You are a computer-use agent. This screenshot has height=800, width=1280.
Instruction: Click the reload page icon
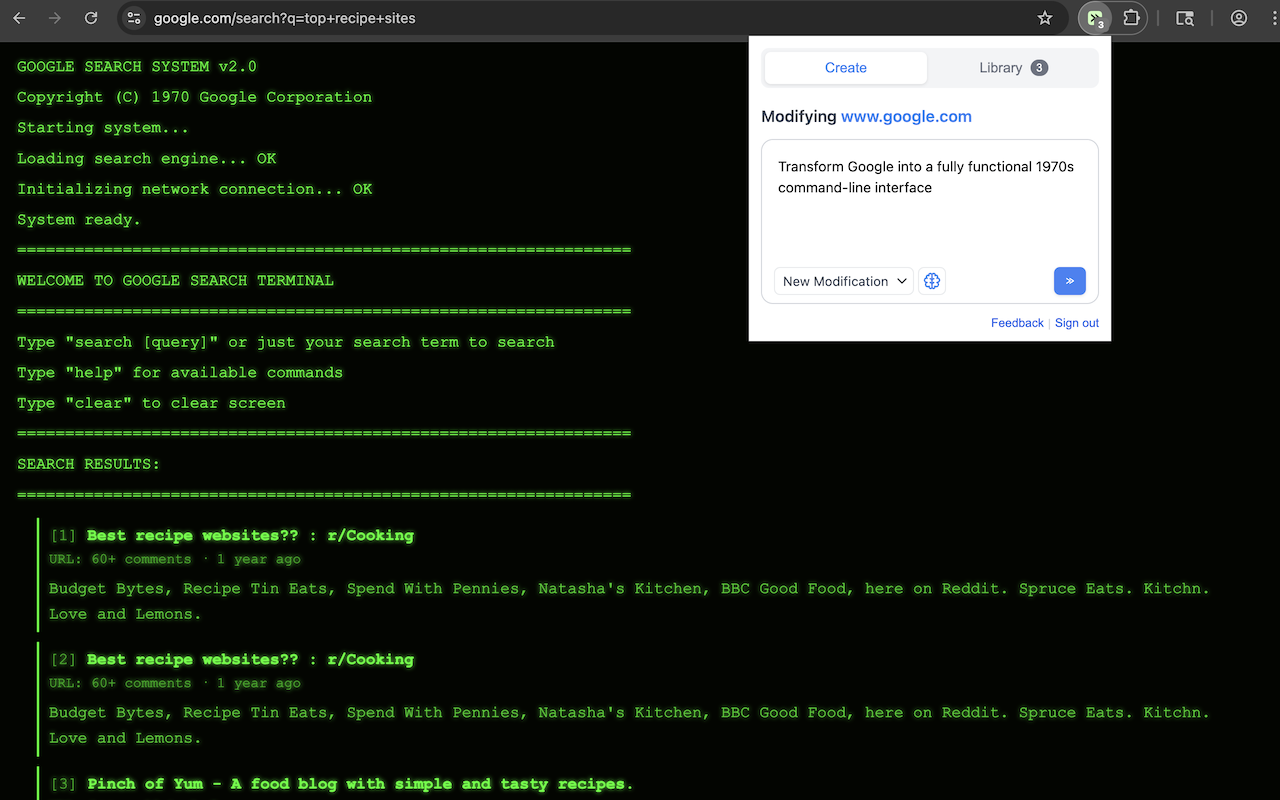pos(91,17)
